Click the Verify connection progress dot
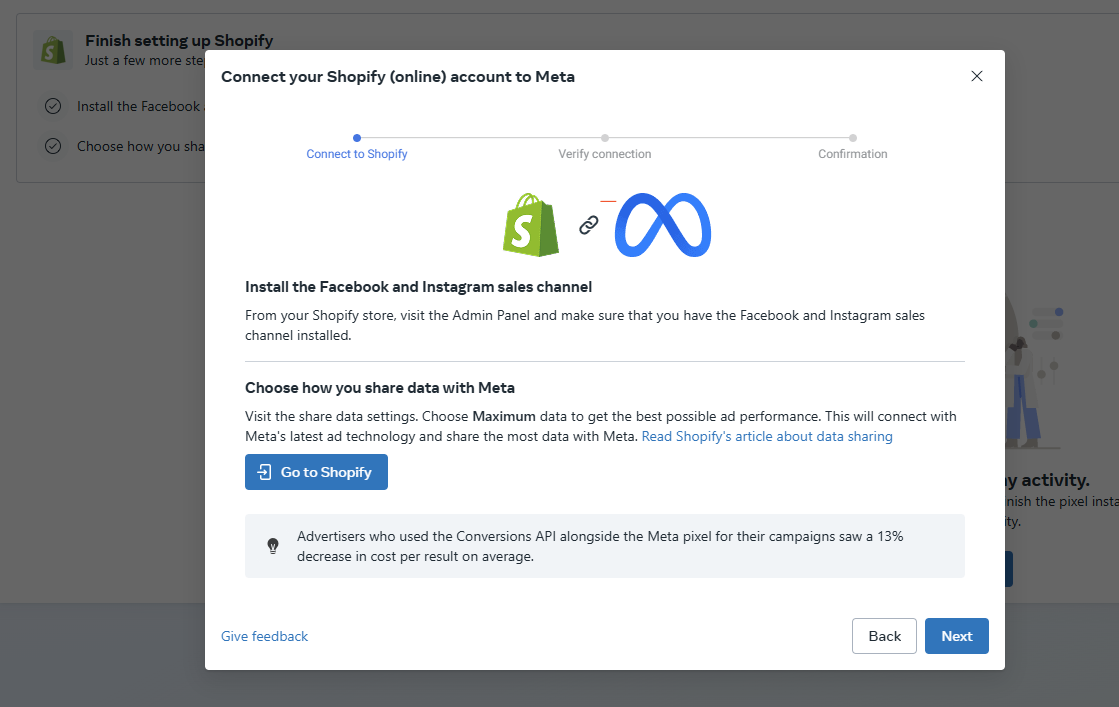 pyautogui.click(x=605, y=138)
